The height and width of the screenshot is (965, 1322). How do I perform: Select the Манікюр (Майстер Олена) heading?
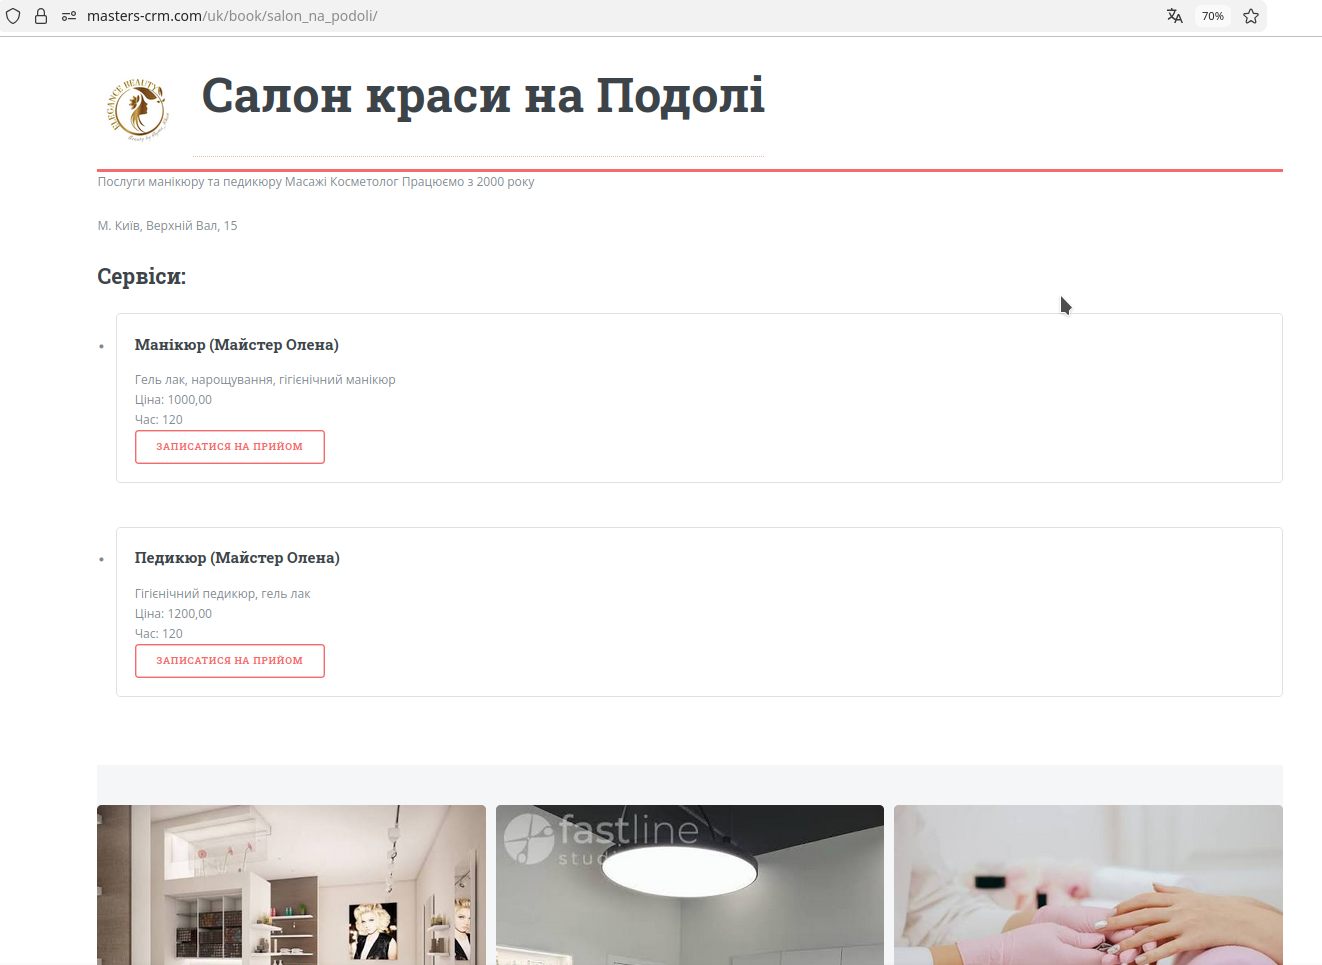point(236,345)
